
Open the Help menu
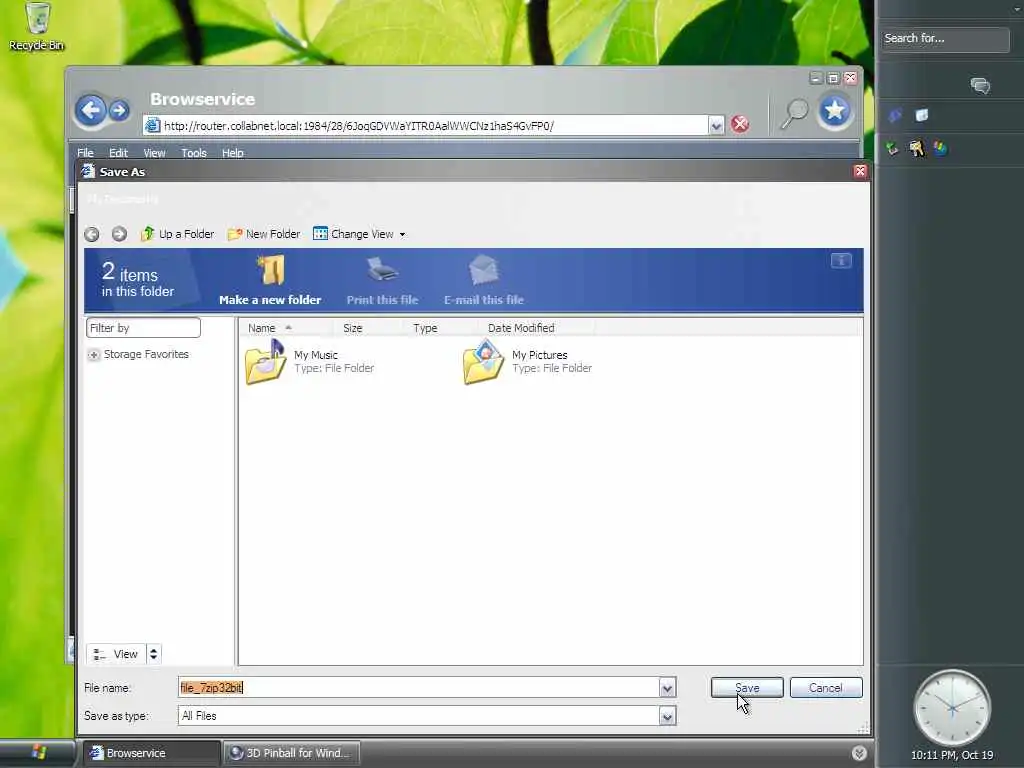(232, 153)
